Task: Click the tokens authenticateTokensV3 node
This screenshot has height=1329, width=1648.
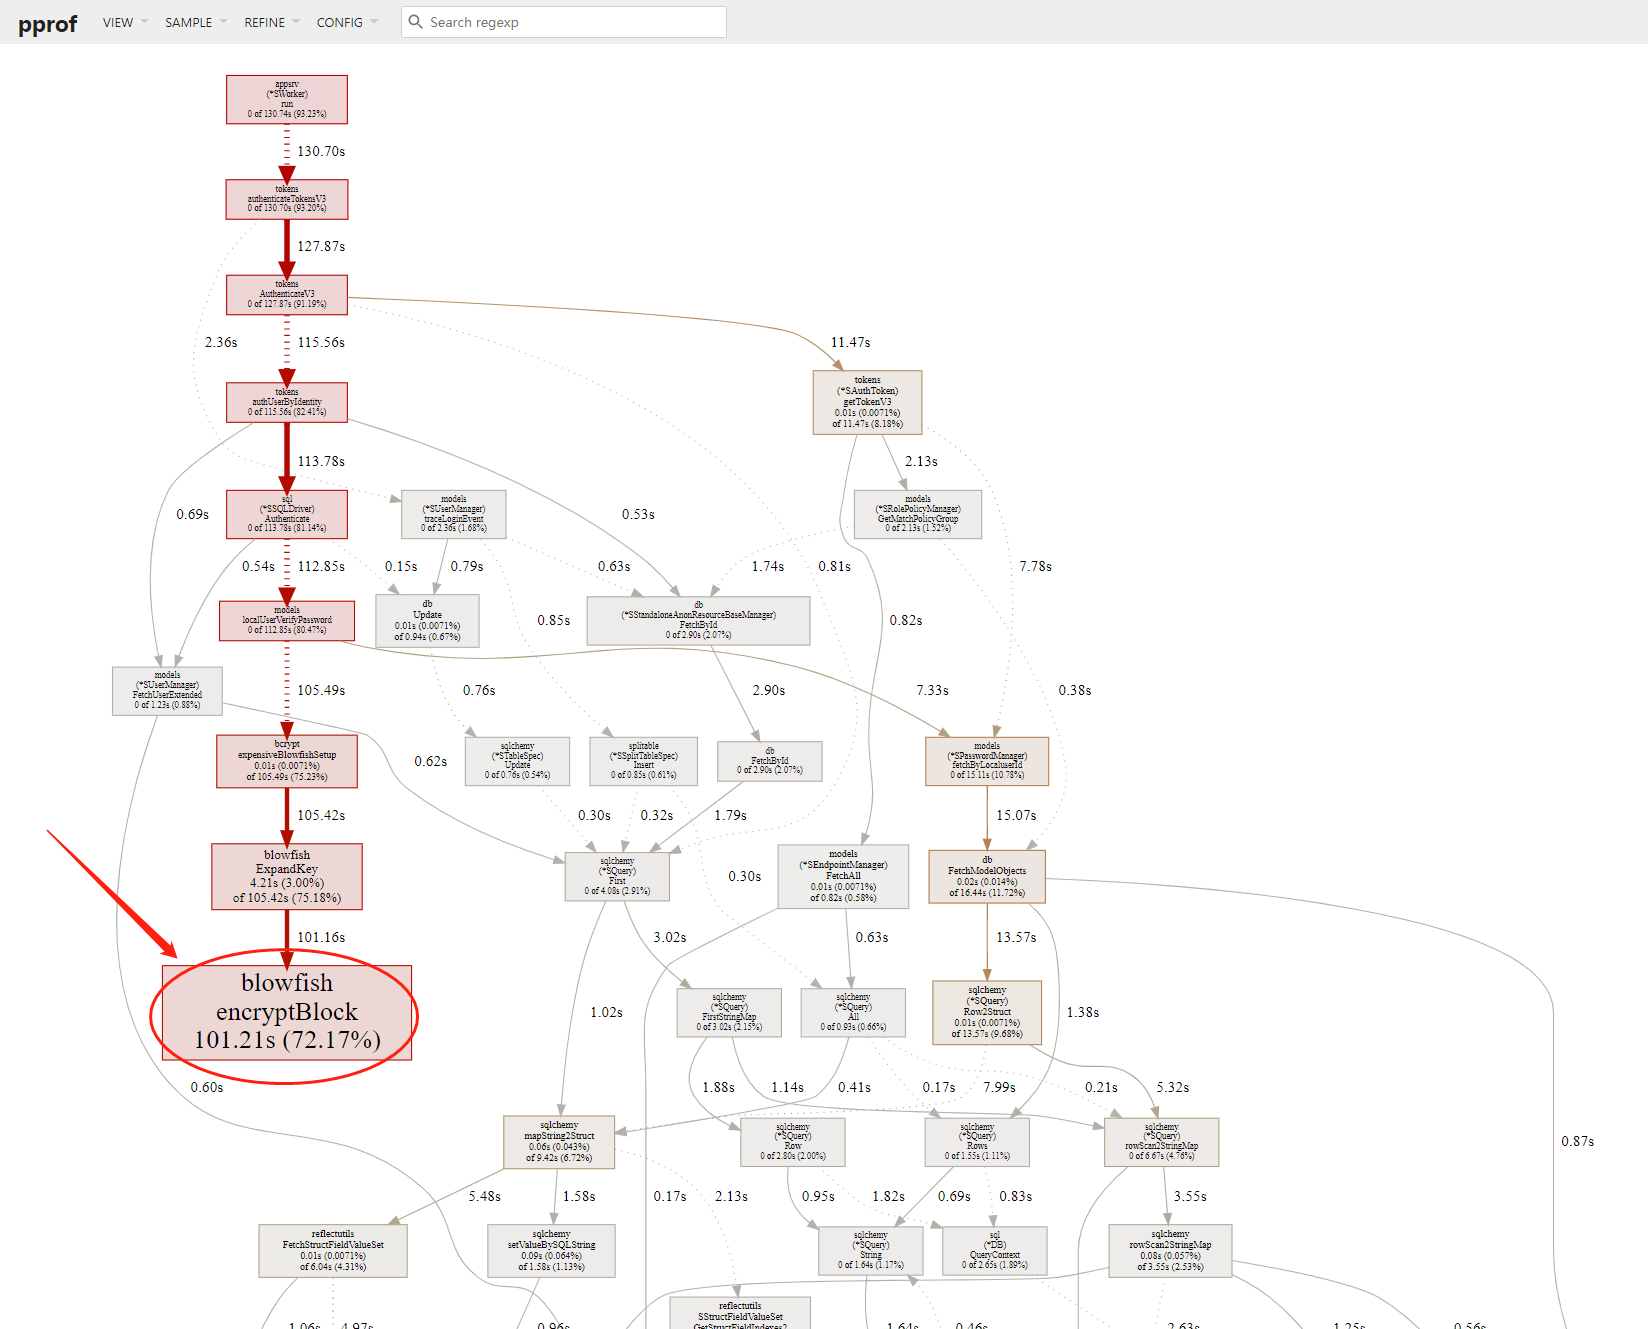Action: (x=287, y=199)
